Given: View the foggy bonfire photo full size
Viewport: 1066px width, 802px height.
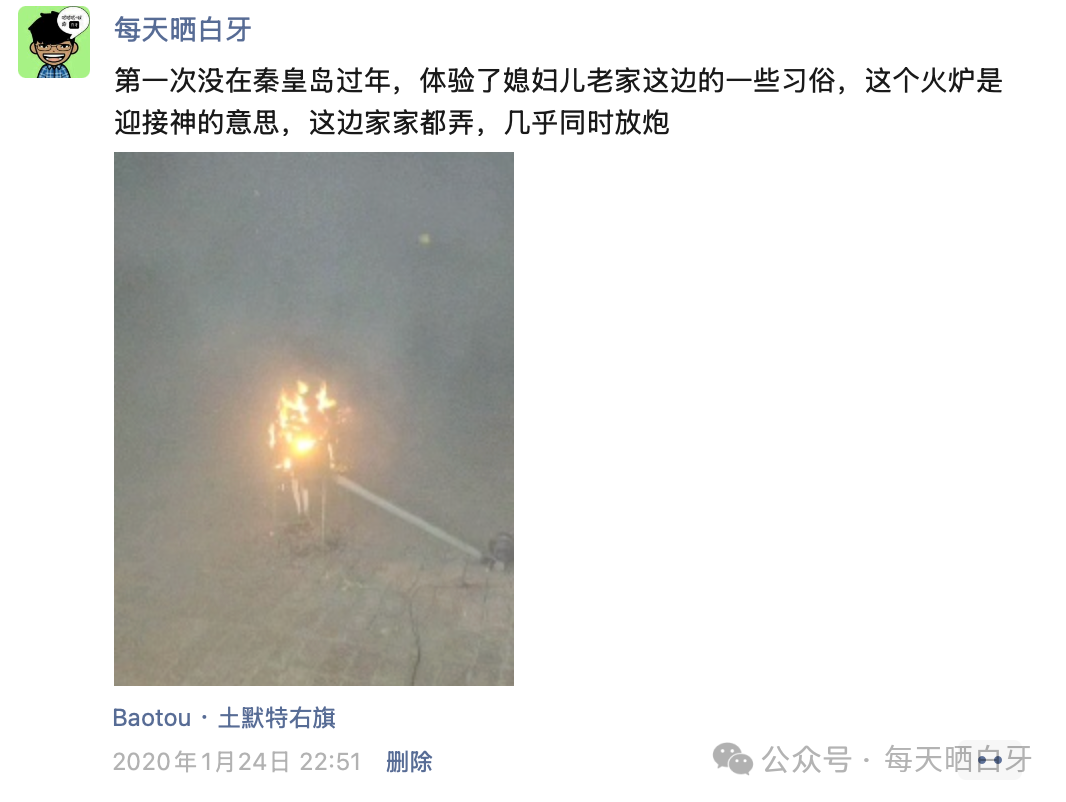Looking at the screenshot, I should [313, 419].
